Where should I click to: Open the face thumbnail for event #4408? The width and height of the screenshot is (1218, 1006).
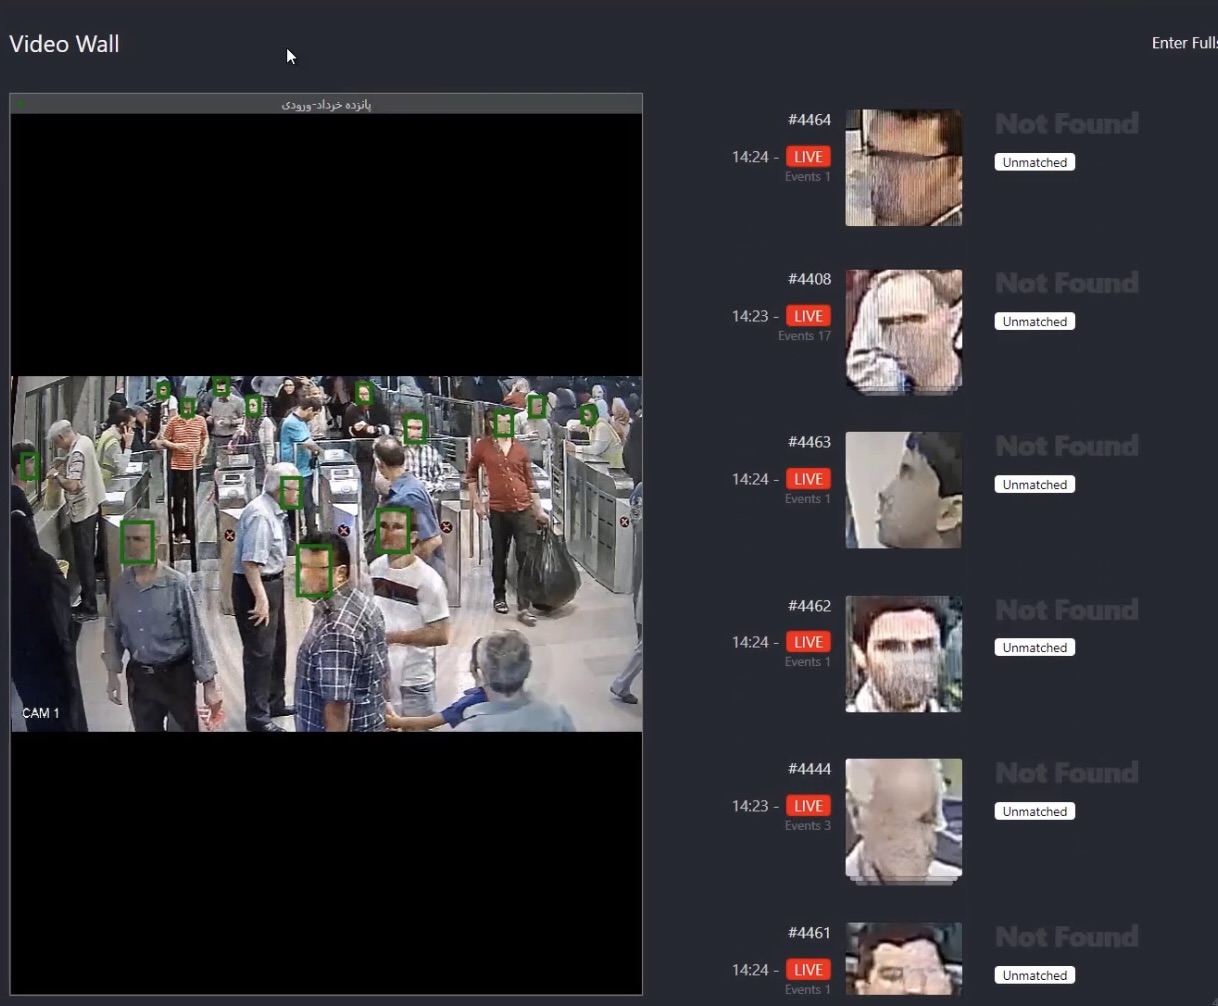pos(903,331)
